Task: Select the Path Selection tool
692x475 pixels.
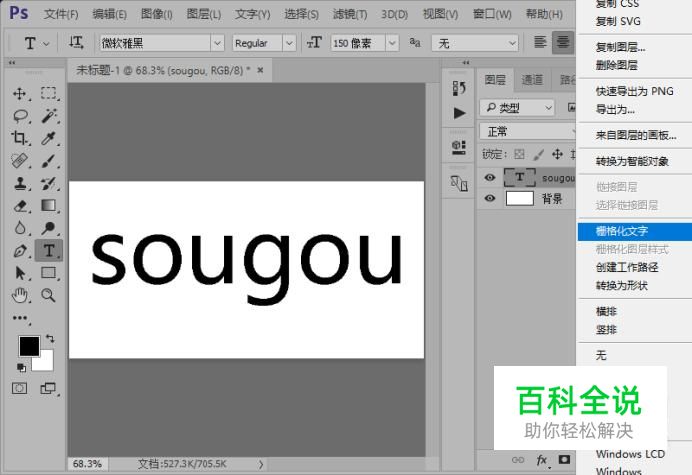Action: pyautogui.click(x=19, y=273)
